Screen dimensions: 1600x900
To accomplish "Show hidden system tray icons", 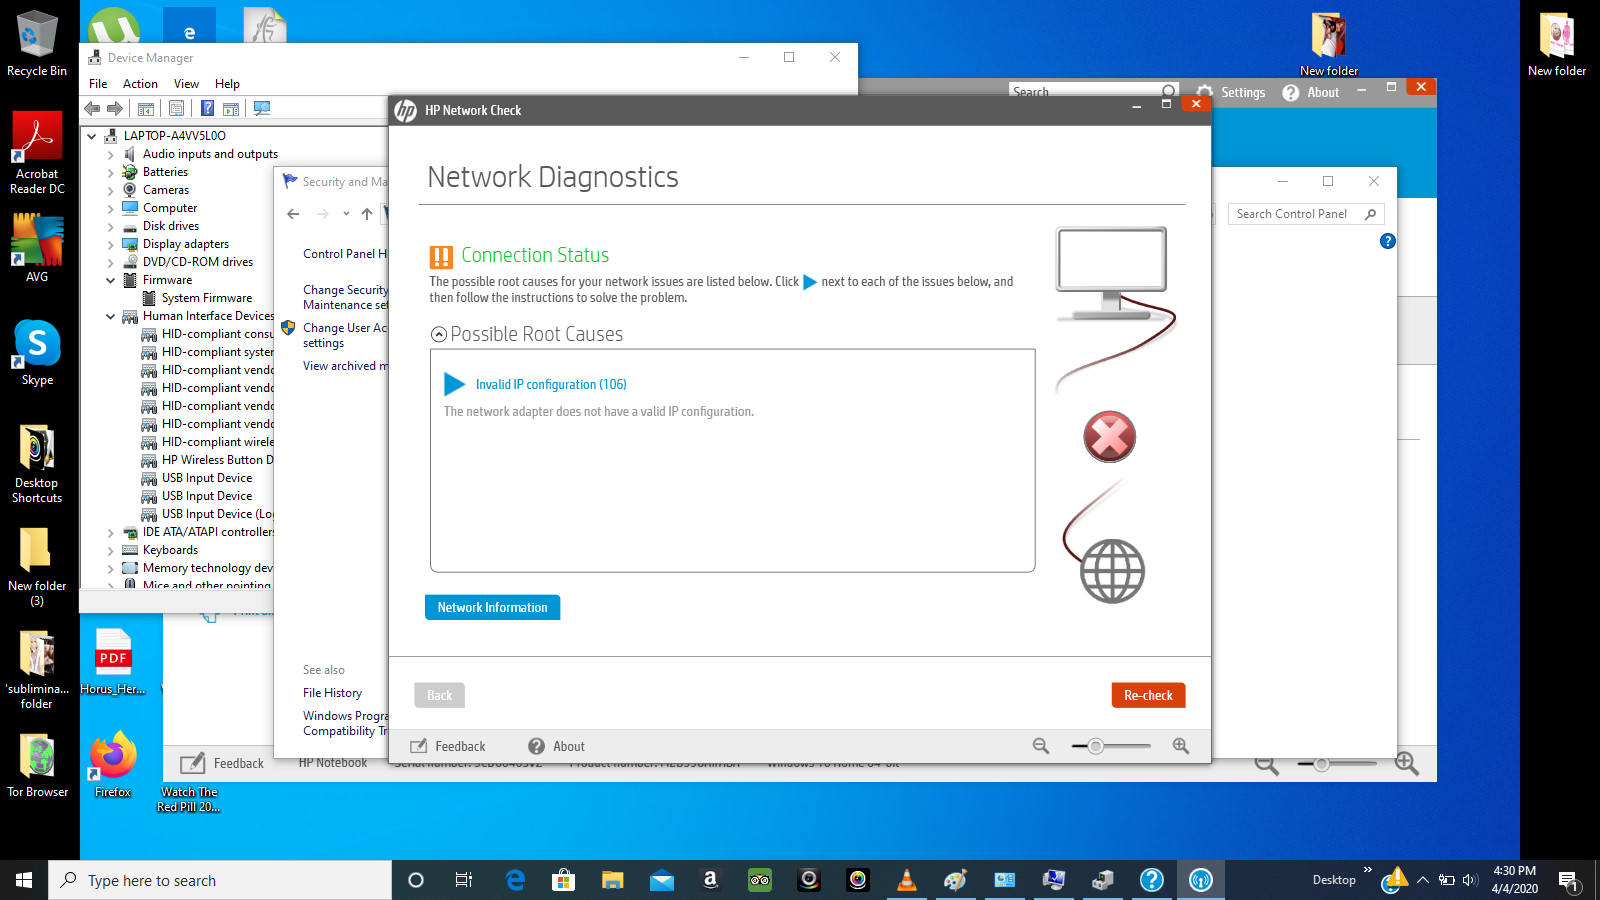I will pyautogui.click(x=1423, y=881).
